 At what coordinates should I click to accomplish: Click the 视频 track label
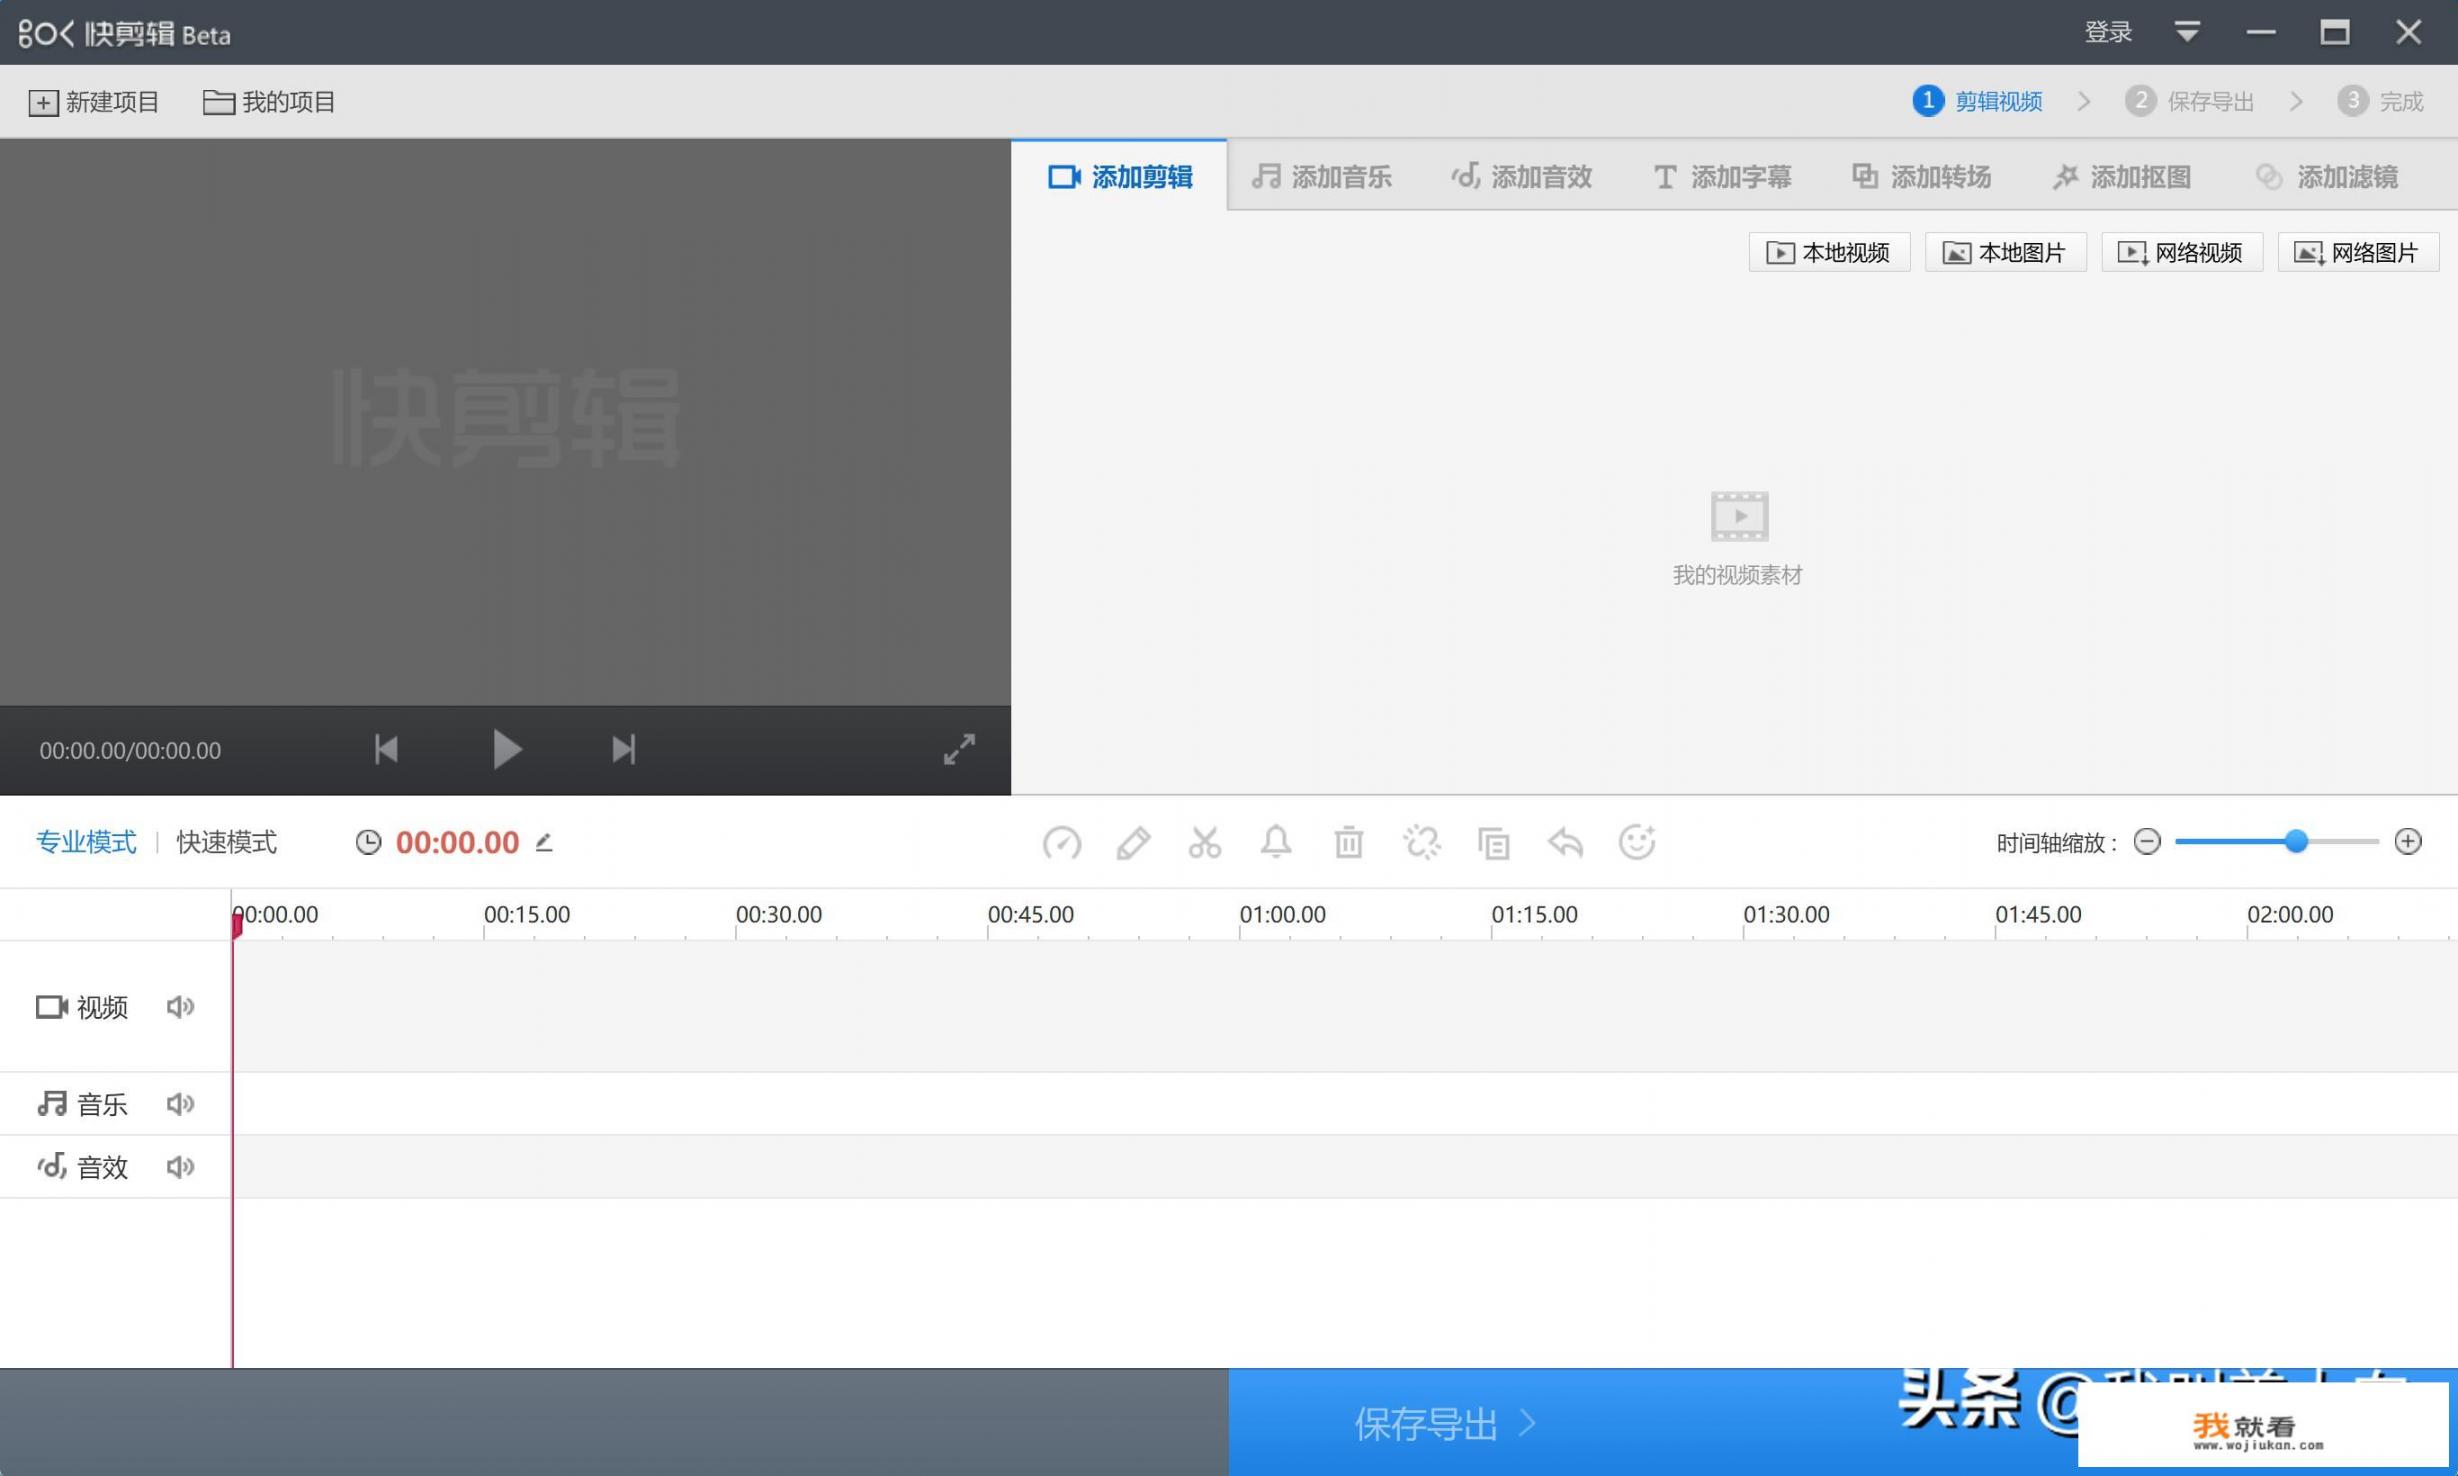(x=82, y=1006)
